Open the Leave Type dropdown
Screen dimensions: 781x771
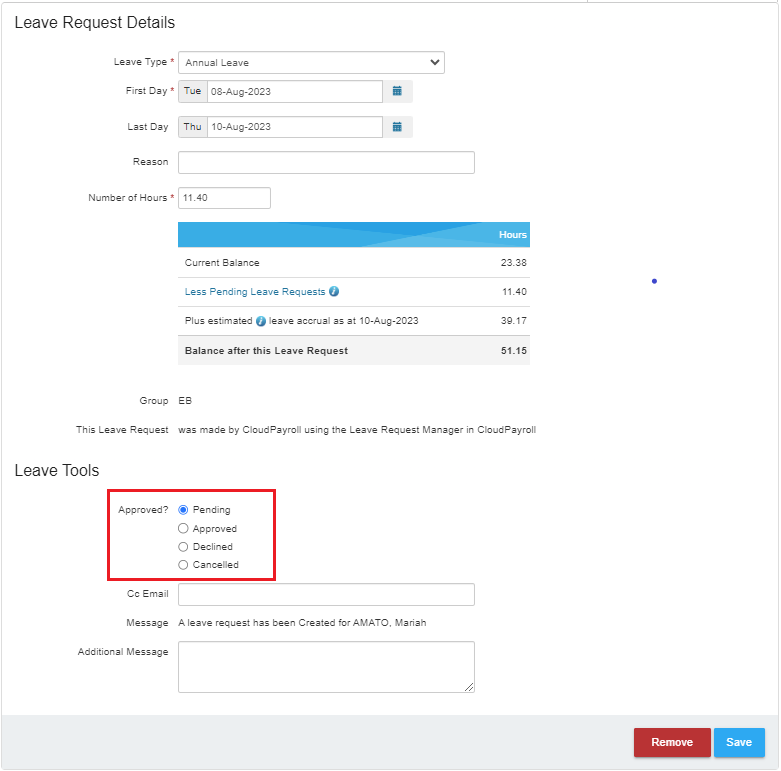point(311,63)
